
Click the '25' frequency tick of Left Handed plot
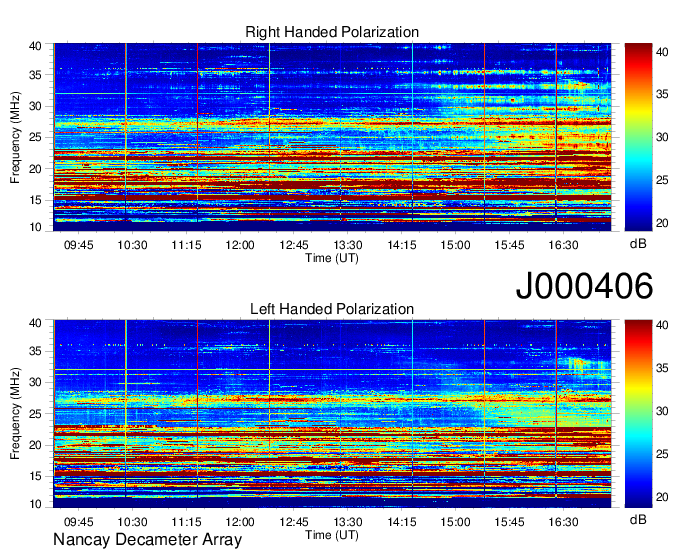point(35,414)
